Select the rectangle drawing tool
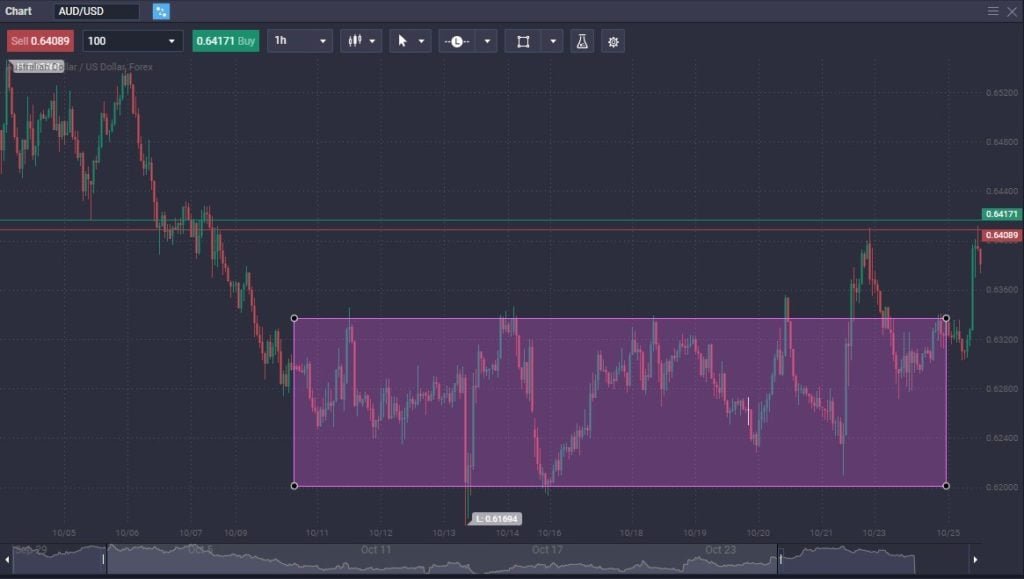Screen dimensions: 1024x579 pos(524,41)
